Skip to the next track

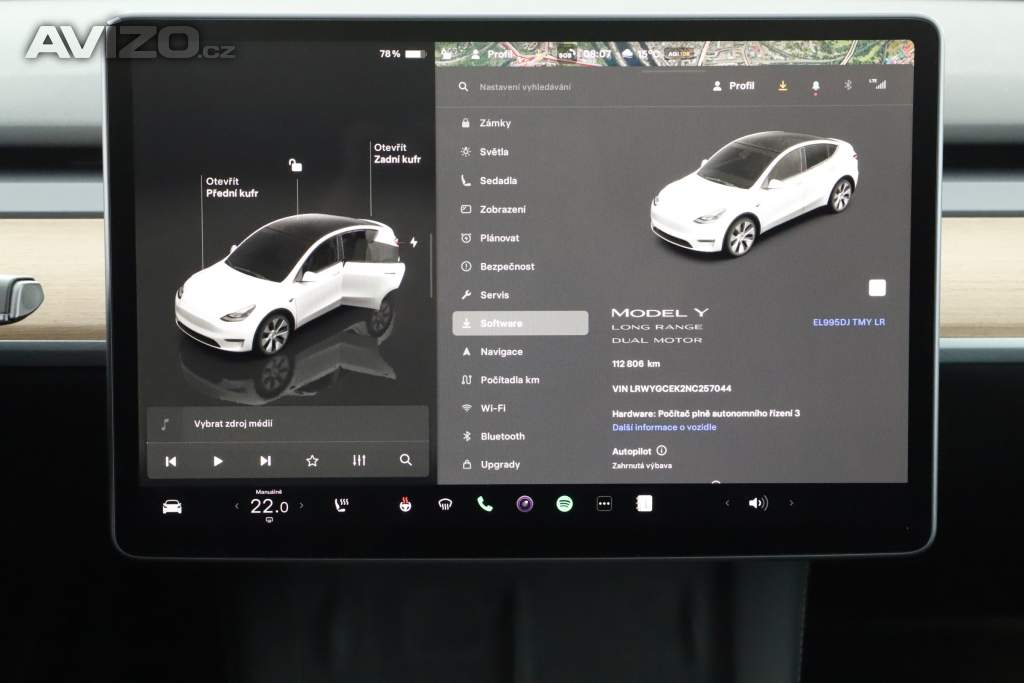[265, 461]
